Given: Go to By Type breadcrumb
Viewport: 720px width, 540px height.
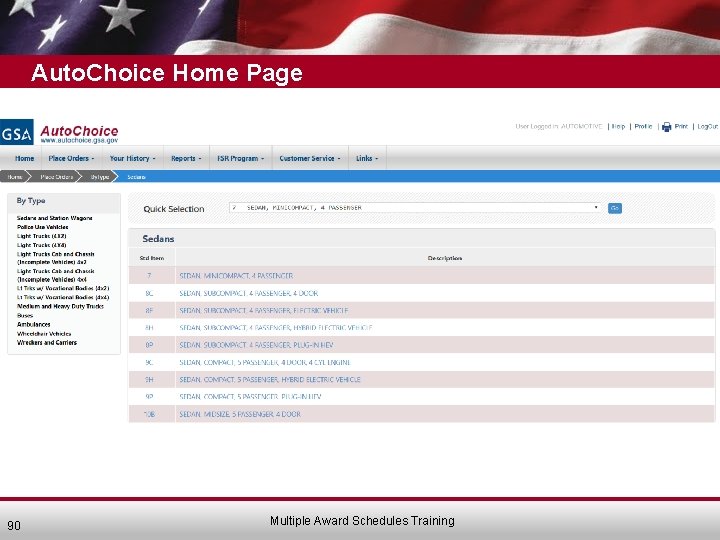Looking at the screenshot, I should [100, 177].
